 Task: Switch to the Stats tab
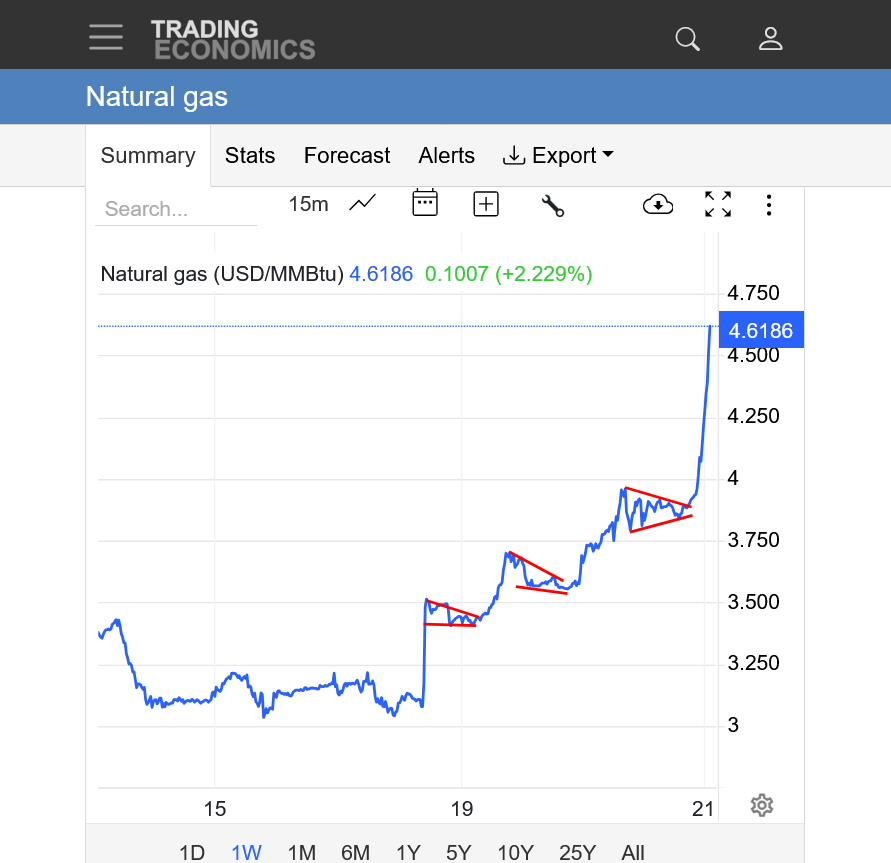click(250, 156)
